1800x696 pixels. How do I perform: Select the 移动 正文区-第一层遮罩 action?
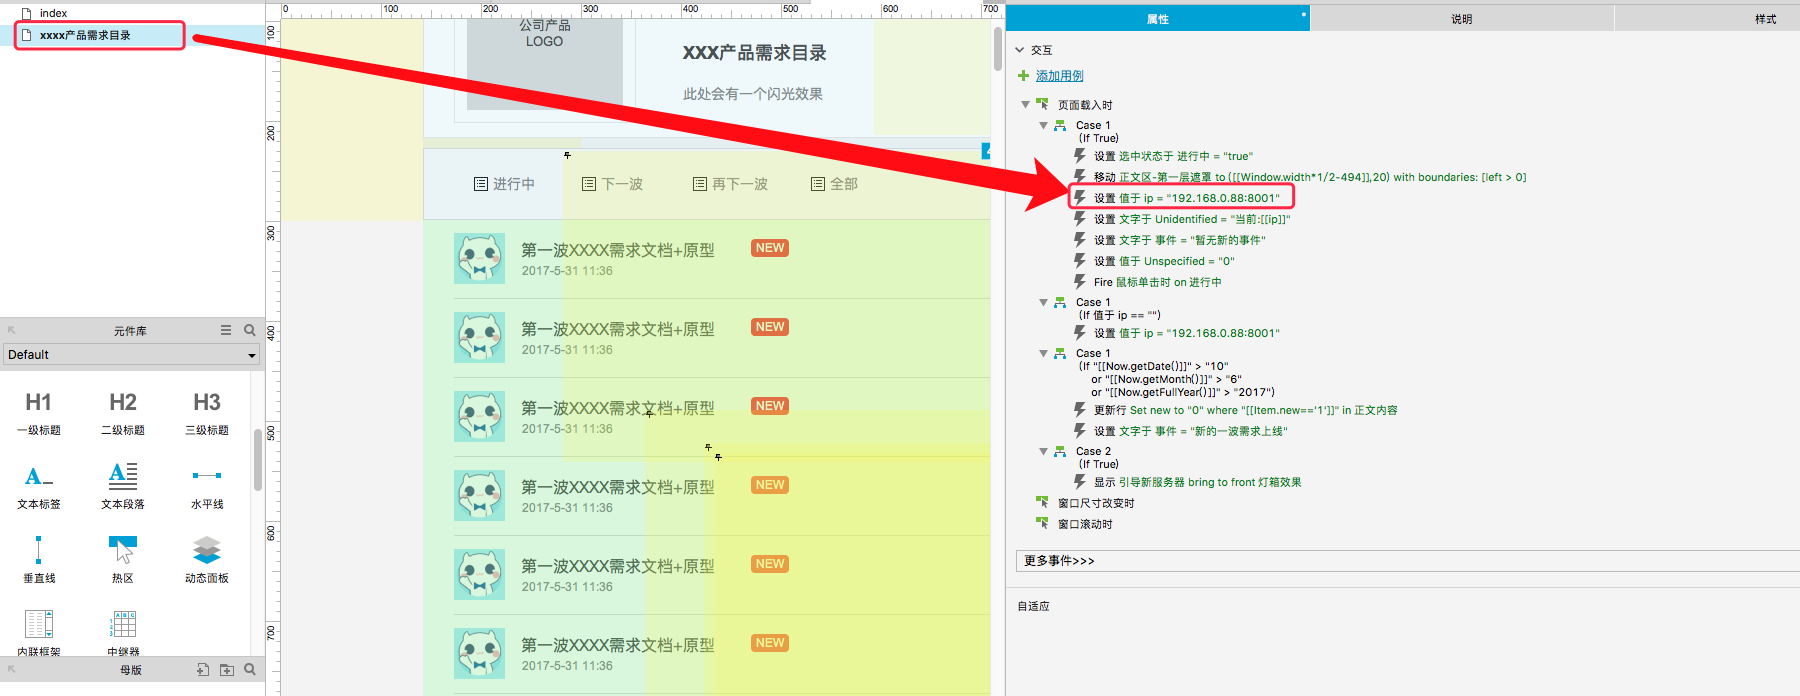1310,177
